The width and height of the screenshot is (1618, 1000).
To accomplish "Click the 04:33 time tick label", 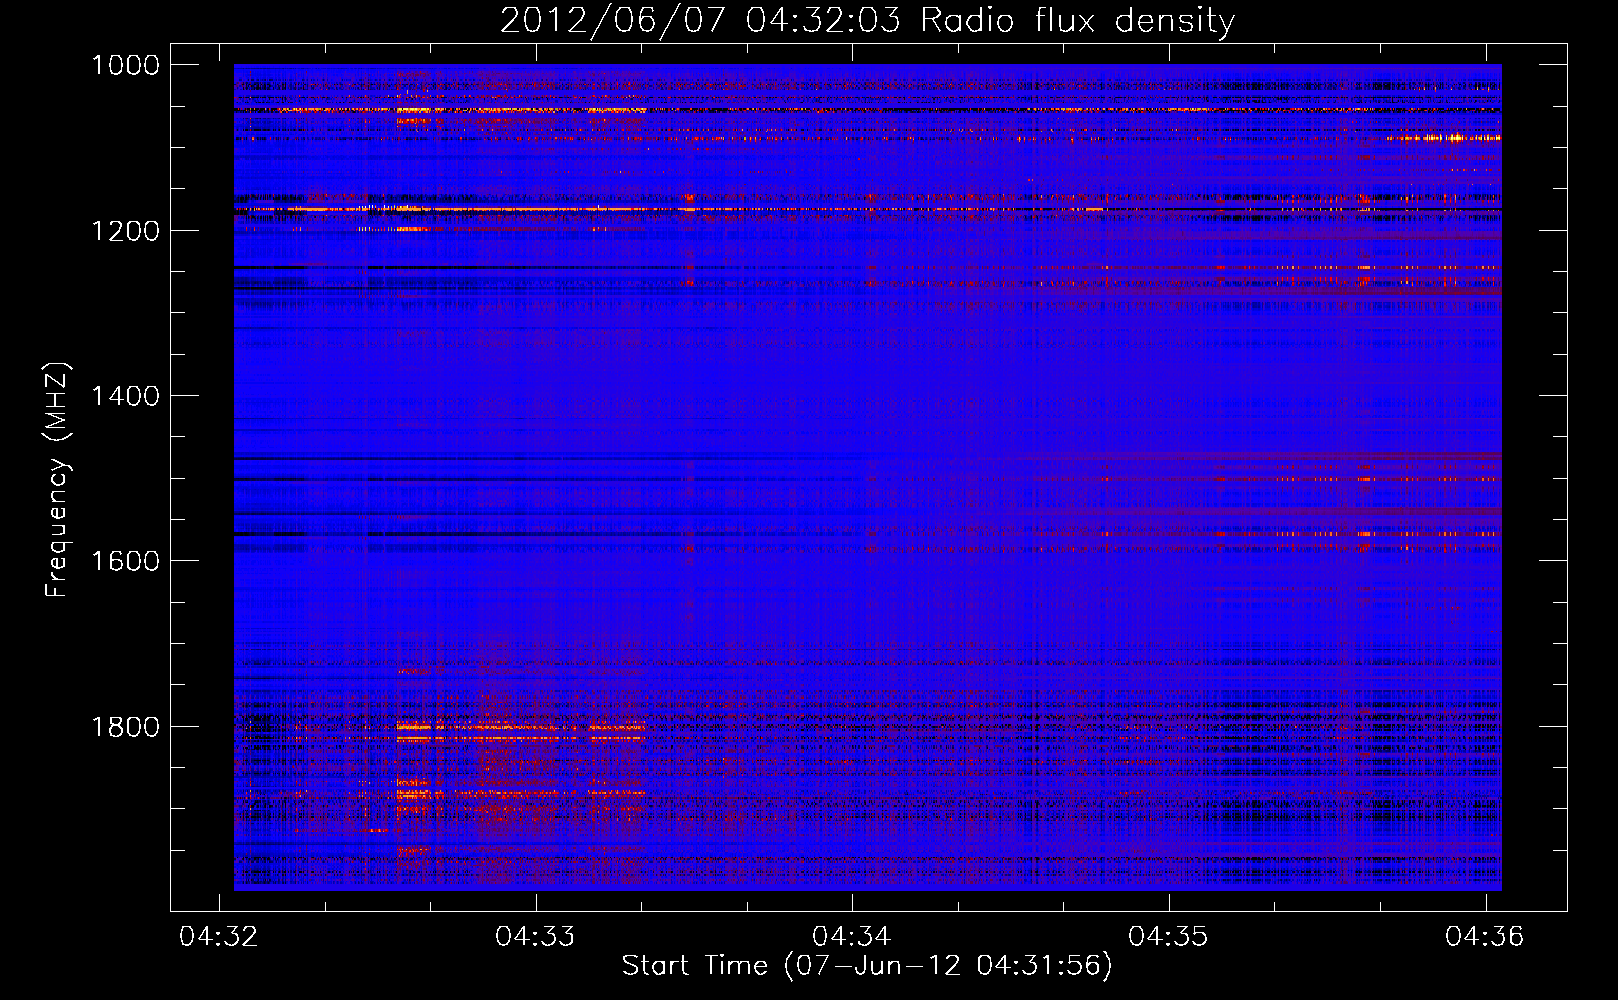I will tap(535, 936).
